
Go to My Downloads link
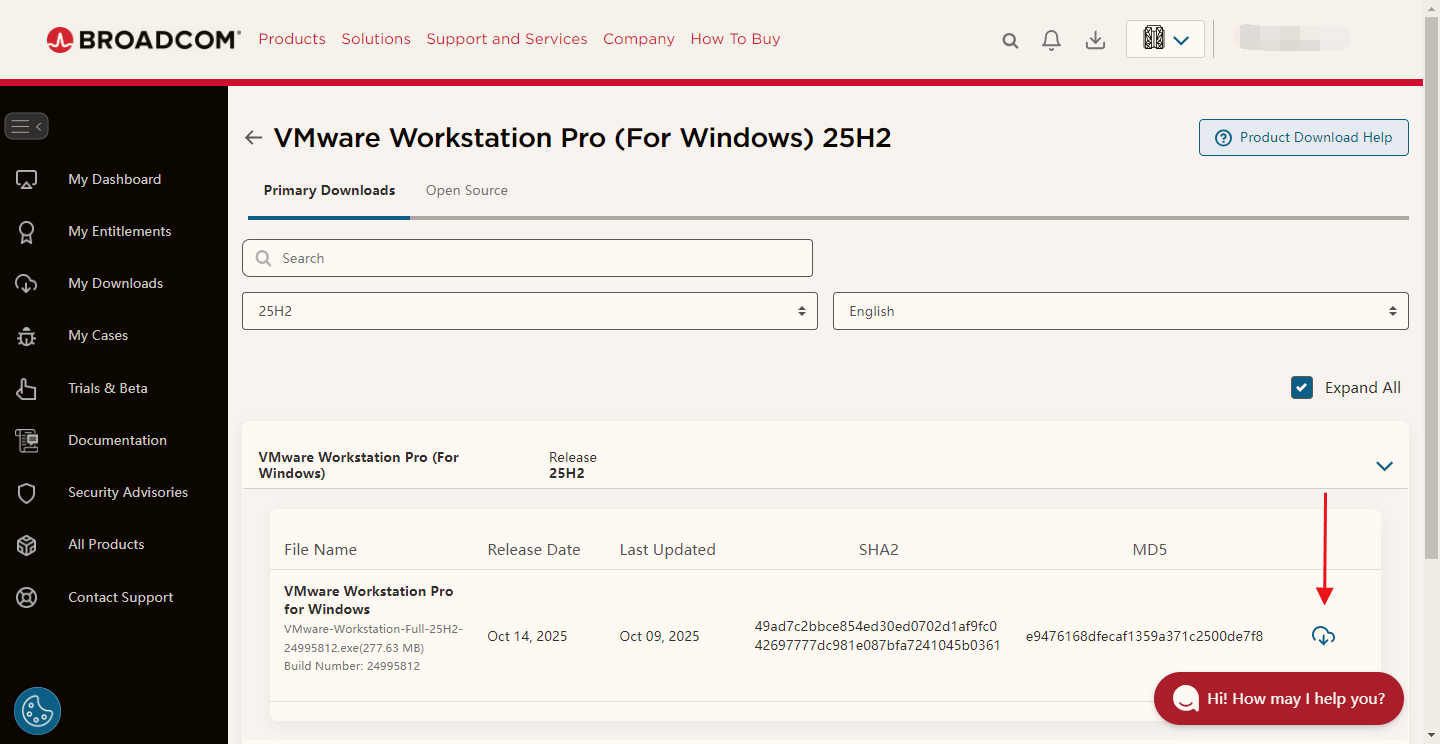tap(116, 284)
